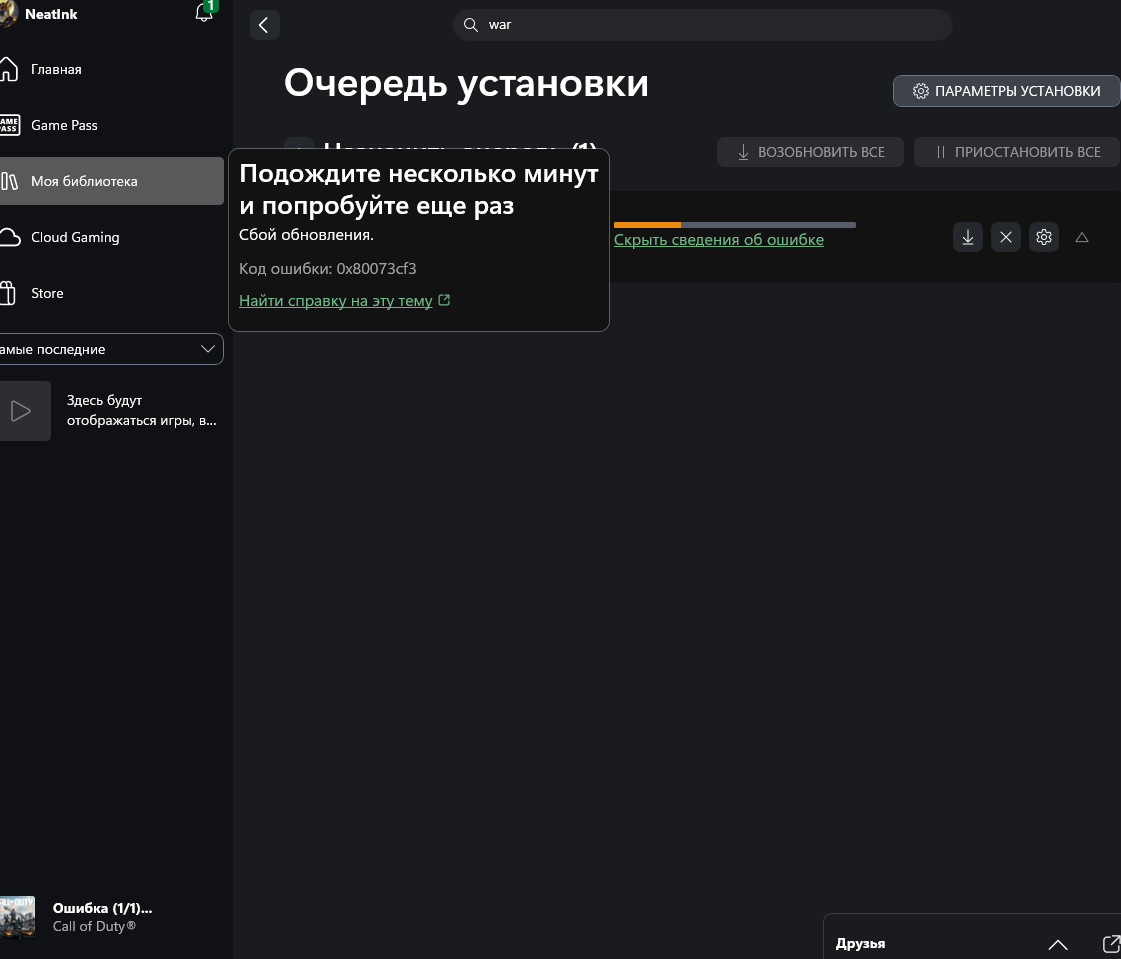Click ПРИОСТАНОВИТЬ ВСЕ button
Screen dimensions: 1121x959
1017,152
